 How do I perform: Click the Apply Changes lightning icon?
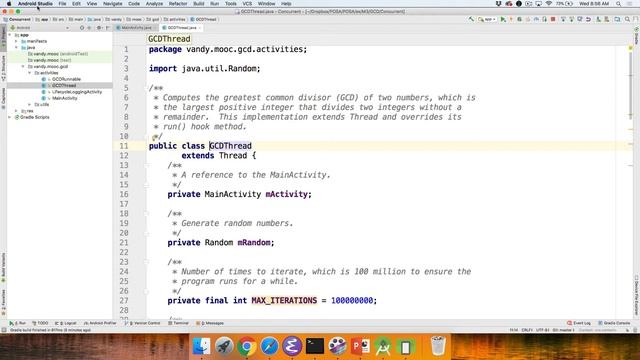pos(511,19)
